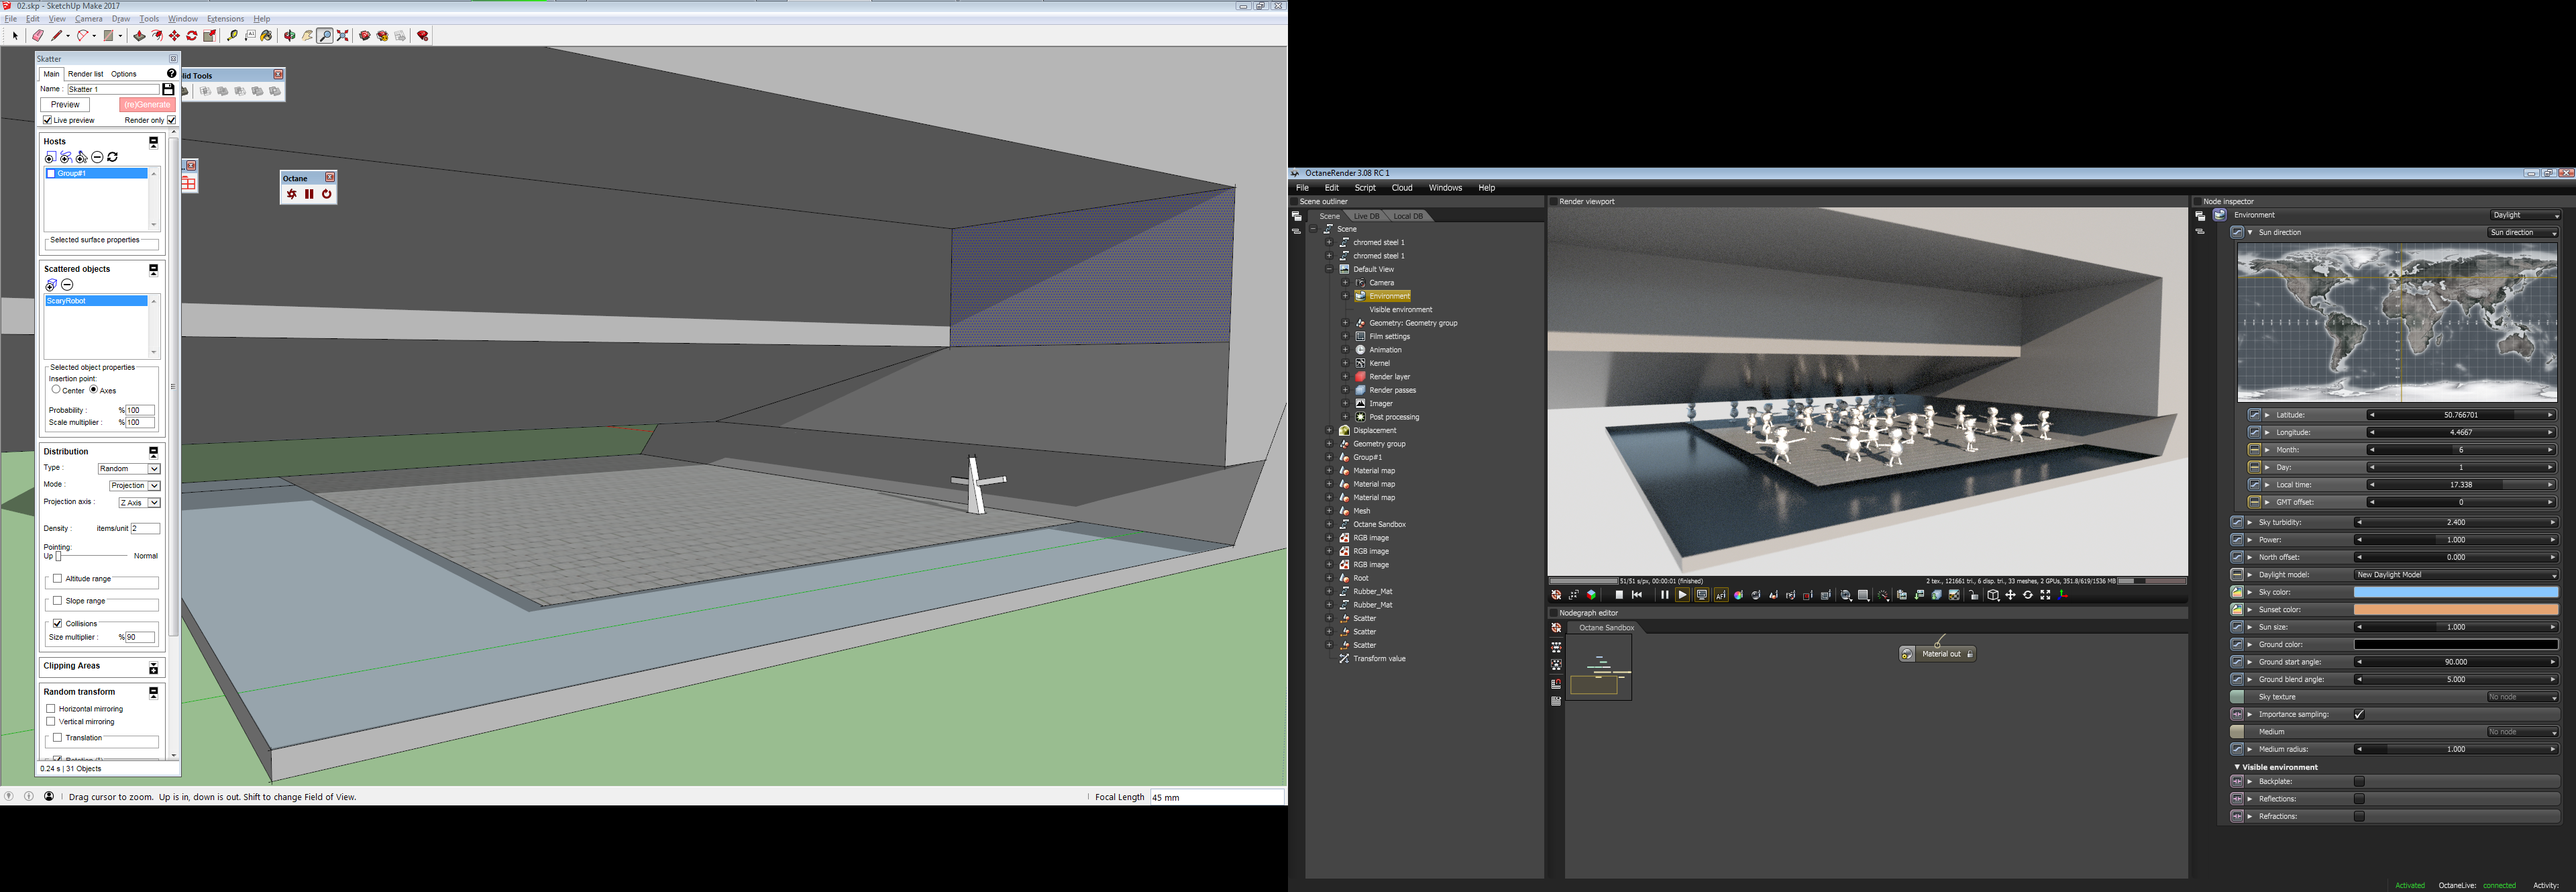Select the Eraser tool in SketchUp toolbar
This screenshot has height=892, width=2576.
pyautogui.click(x=38, y=36)
